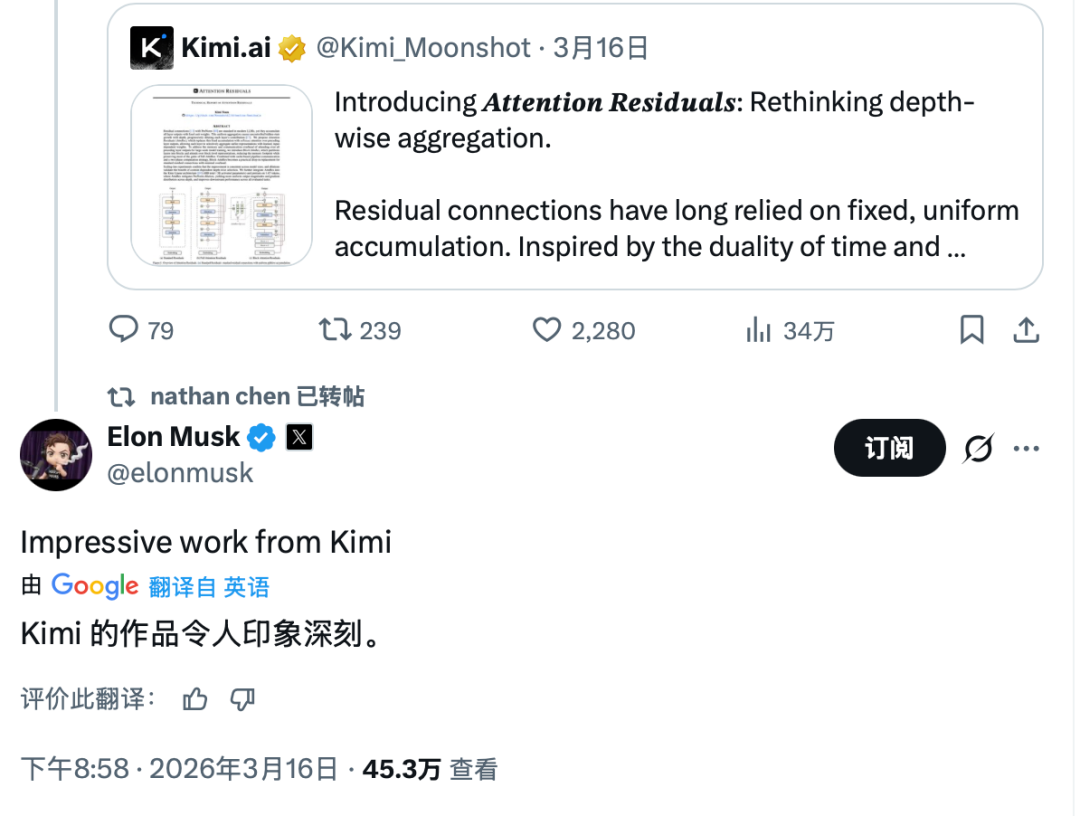Open the @elonmusk handle link
The width and height of the screenshot is (1080, 816).
pyautogui.click(x=180, y=472)
